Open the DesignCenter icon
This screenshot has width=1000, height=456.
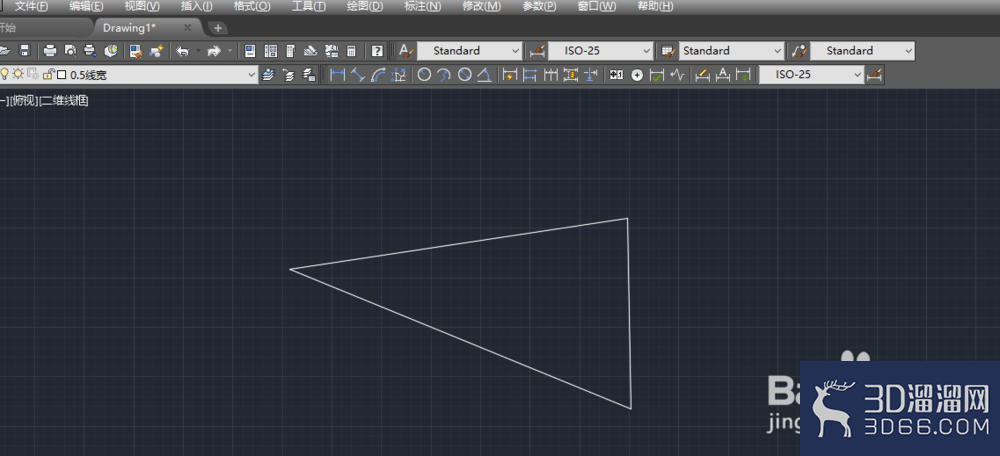270,50
